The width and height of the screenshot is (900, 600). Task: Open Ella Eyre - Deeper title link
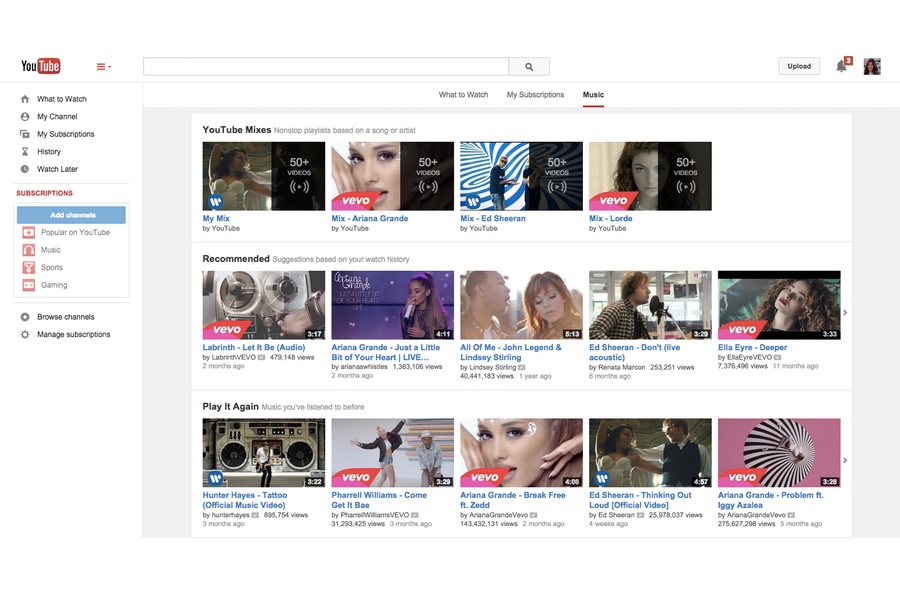tap(752, 347)
